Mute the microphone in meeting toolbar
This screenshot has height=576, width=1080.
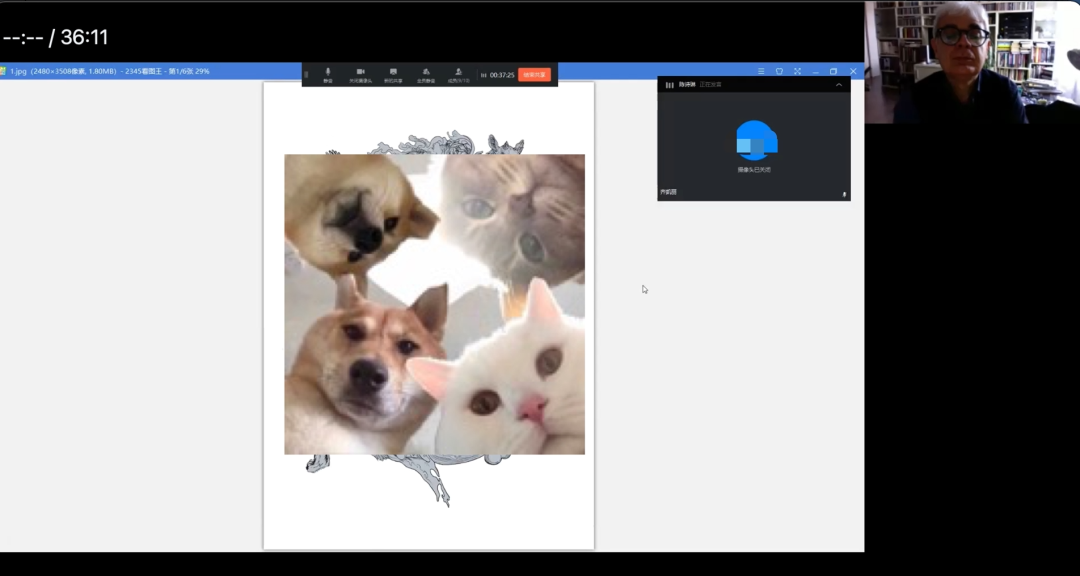pyautogui.click(x=328, y=74)
